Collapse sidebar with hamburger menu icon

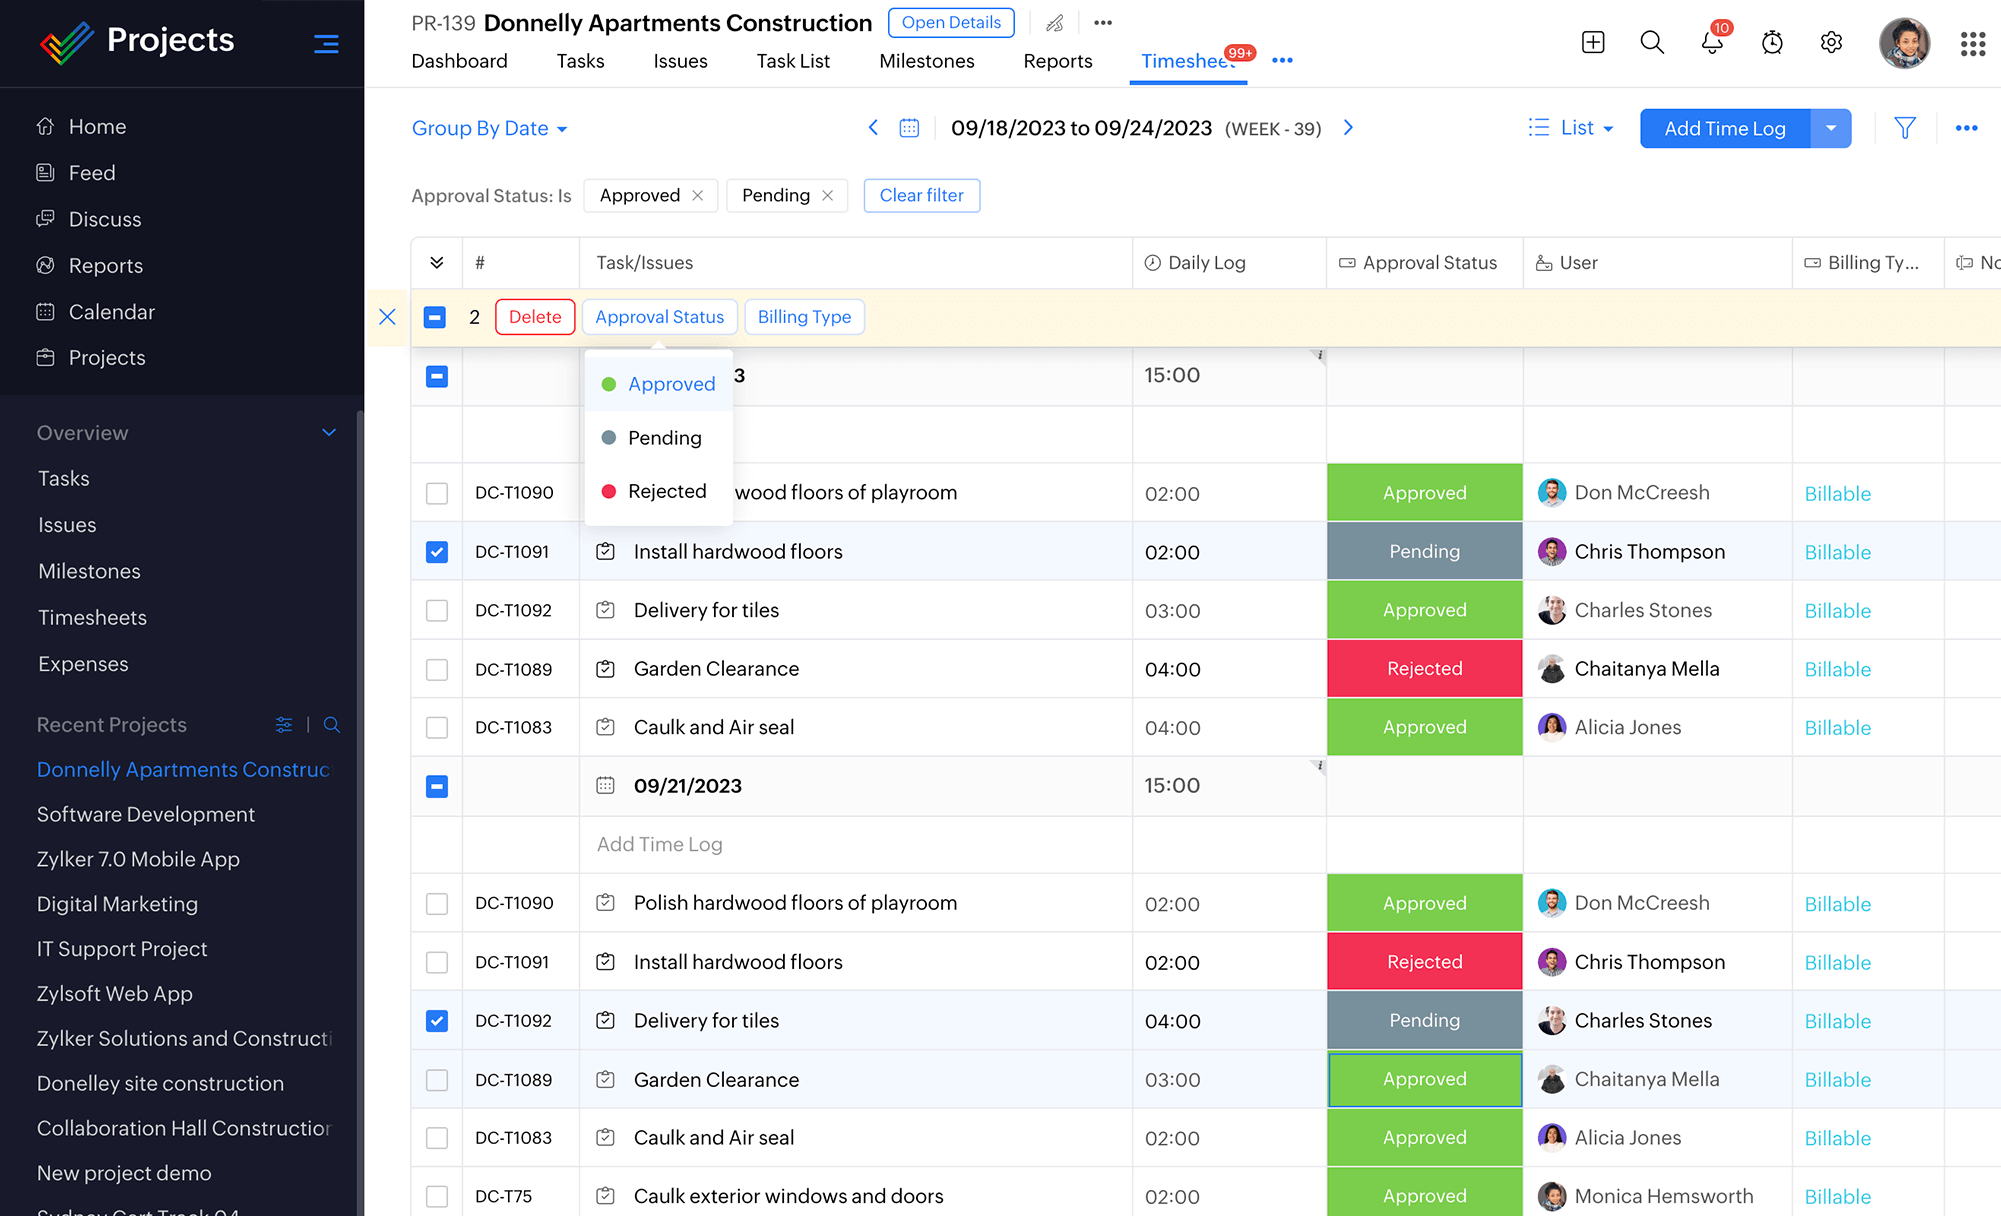[x=326, y=43]
